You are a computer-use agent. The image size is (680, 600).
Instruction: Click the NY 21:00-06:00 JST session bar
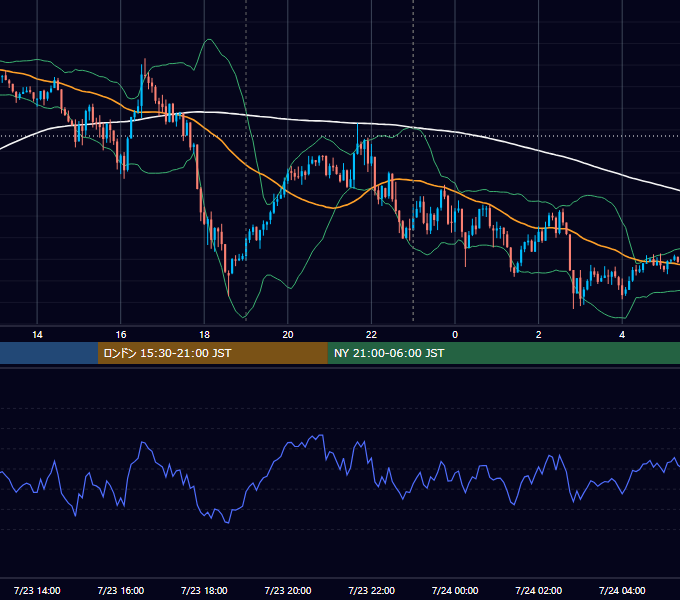point(503,353)
